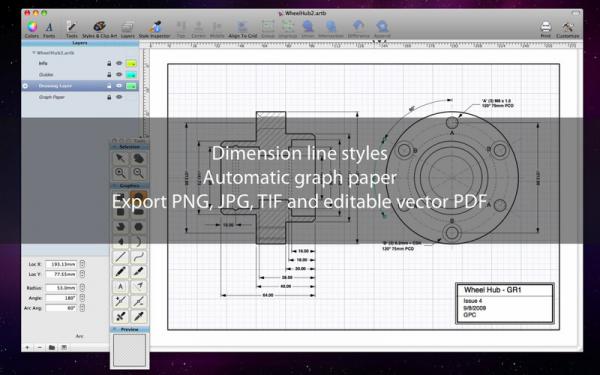Image resolution: width=600 pixels, height=375 pixels.
Task: Collapse the Selection section in Tools palette
Action: 113,147
